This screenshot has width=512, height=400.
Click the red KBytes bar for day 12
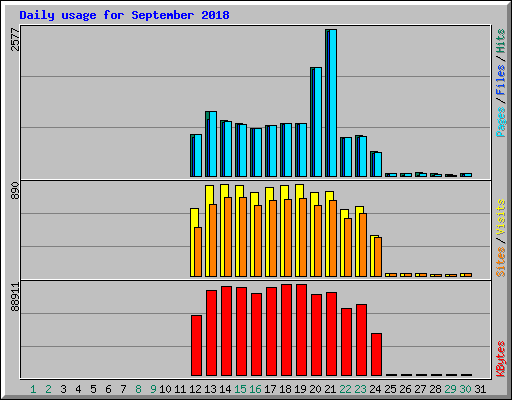tap(196, 345)
